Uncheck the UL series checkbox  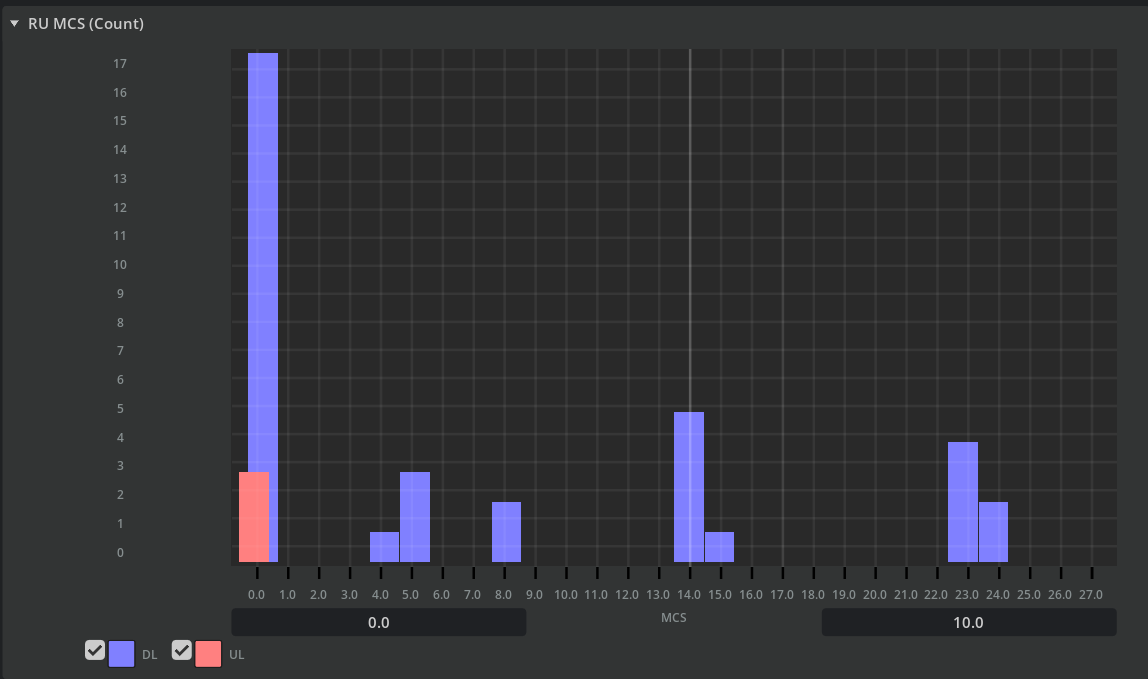click(181, 651)
